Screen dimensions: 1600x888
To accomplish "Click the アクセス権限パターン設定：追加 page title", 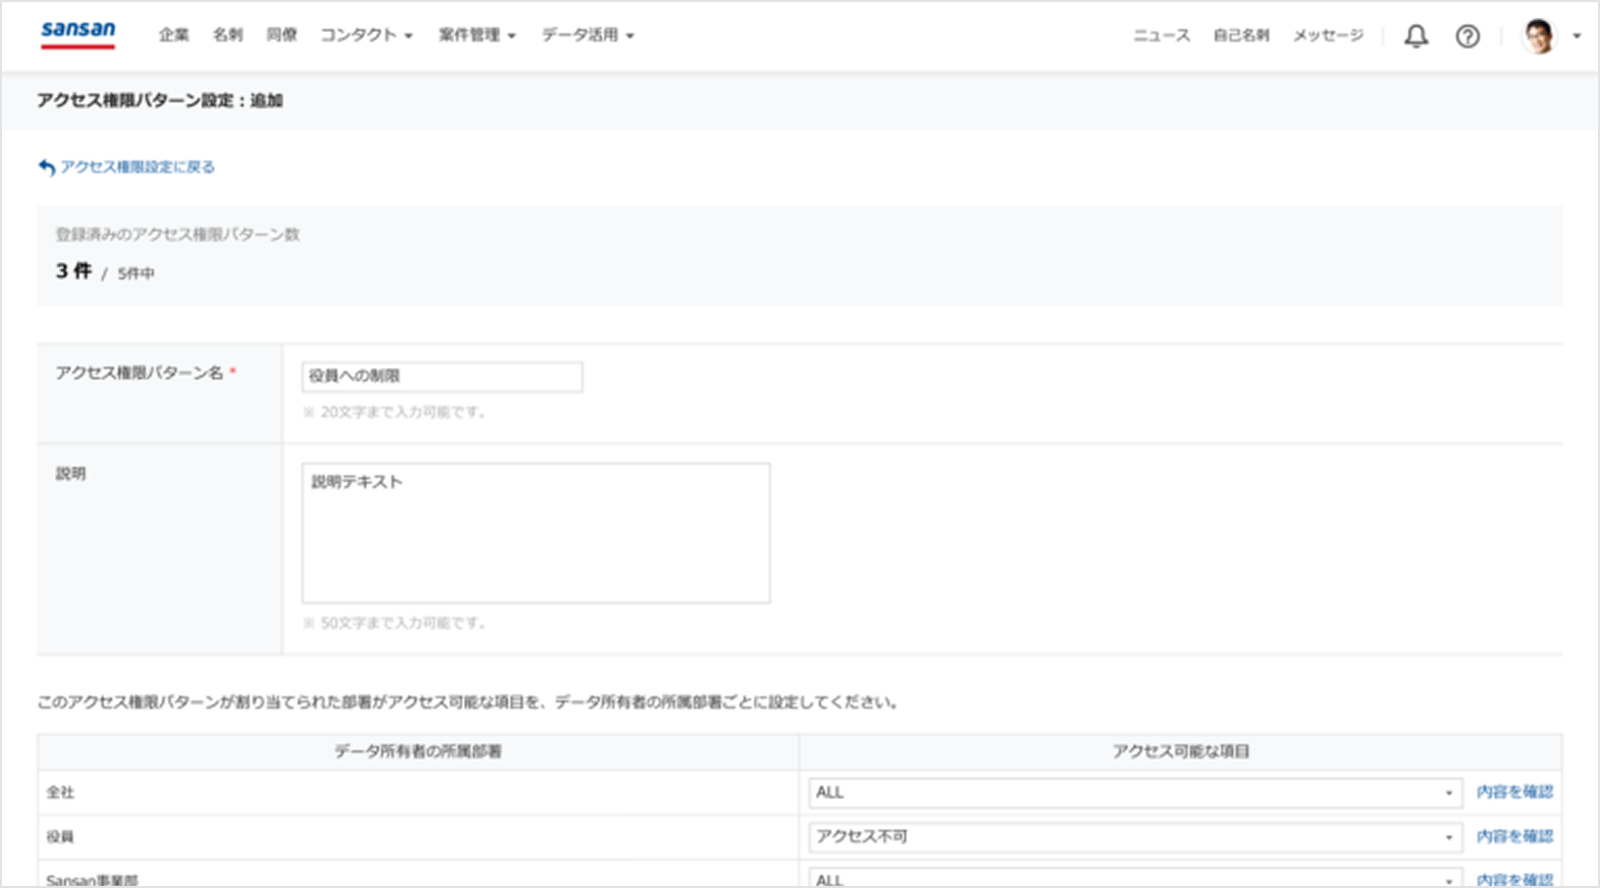I will (160, 100).
